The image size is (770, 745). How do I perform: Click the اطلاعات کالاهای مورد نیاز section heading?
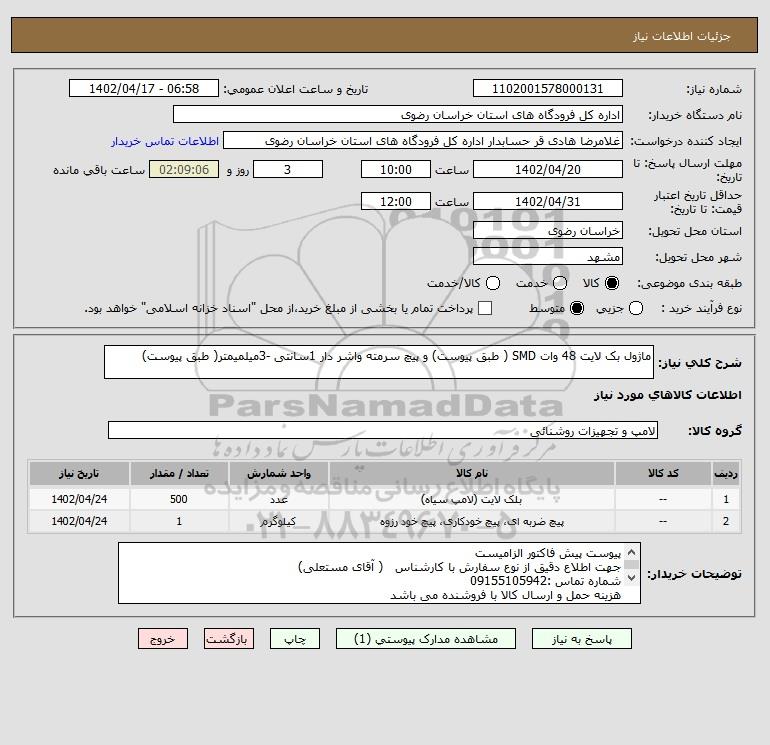click(x=668, y=395)
